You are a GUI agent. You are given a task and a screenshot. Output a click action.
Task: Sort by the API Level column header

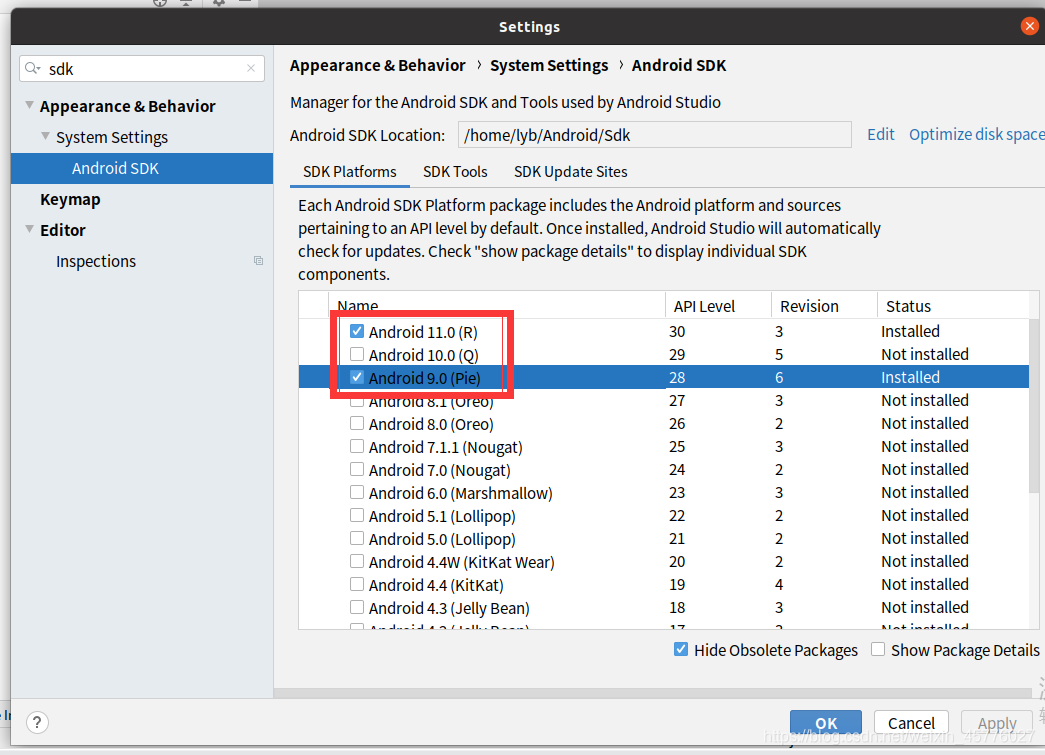coord(718,306)
